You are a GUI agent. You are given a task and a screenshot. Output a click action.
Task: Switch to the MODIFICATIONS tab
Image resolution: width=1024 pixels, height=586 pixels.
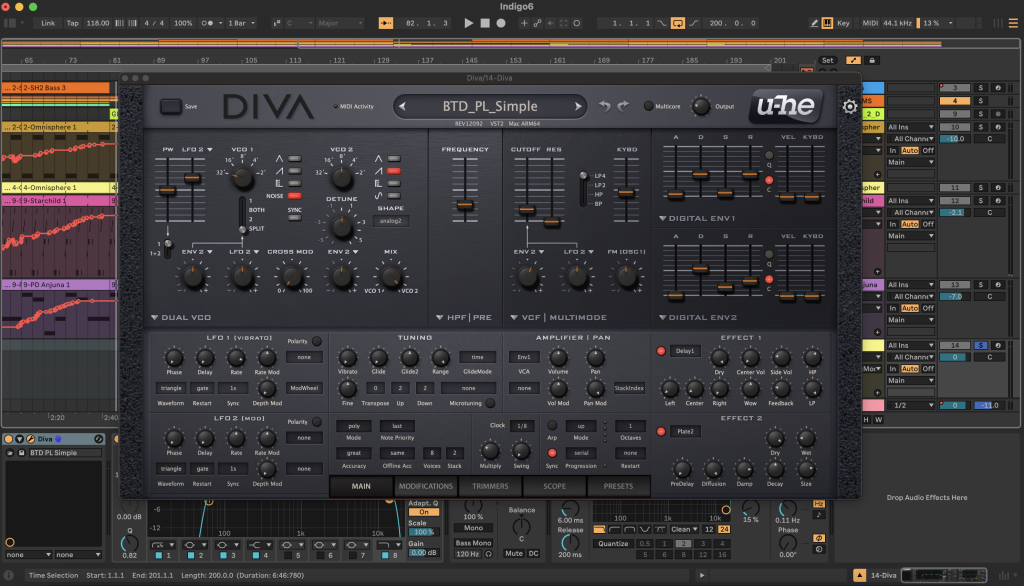(425, 487)
